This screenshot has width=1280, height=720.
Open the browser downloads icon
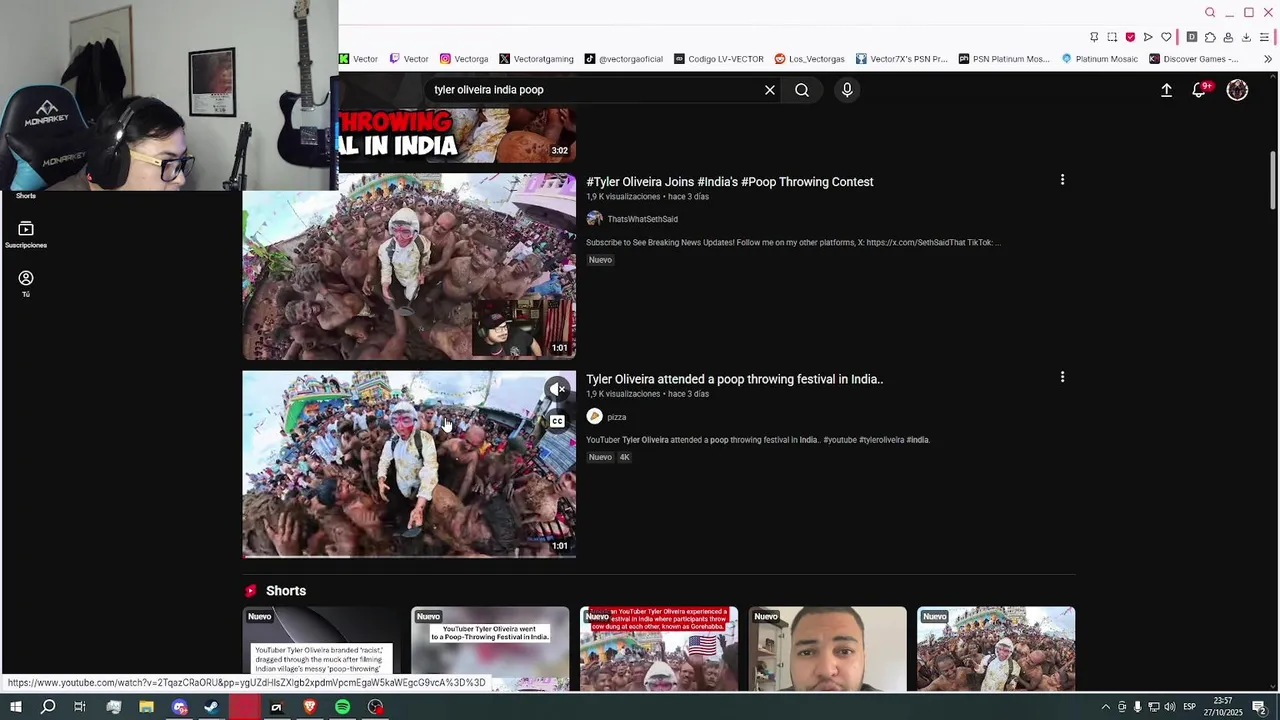coord(1246,37)
